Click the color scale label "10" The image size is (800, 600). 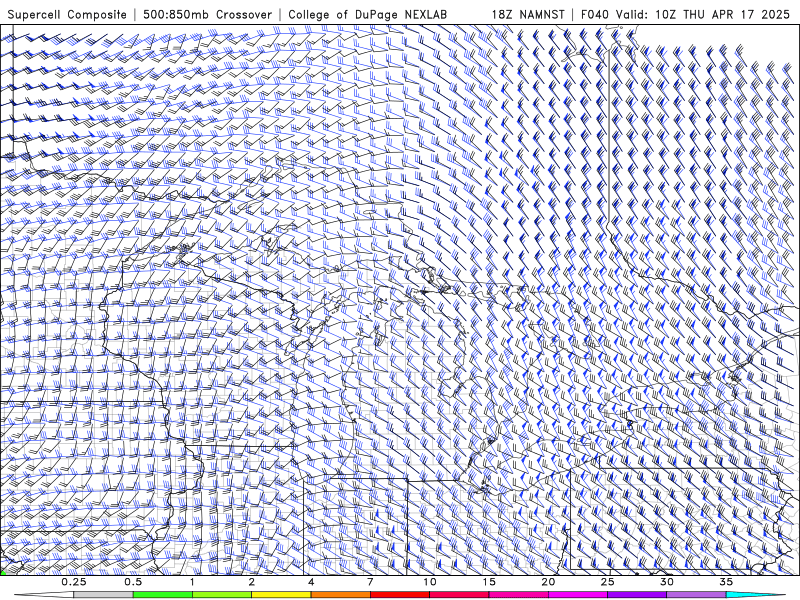[430, 582]
